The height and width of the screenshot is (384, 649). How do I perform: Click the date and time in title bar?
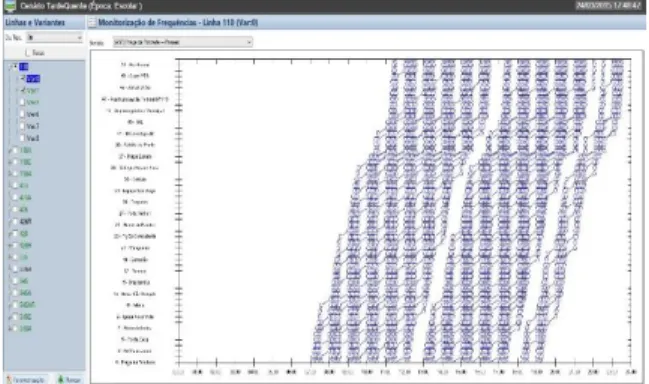(x=608, y=6)
